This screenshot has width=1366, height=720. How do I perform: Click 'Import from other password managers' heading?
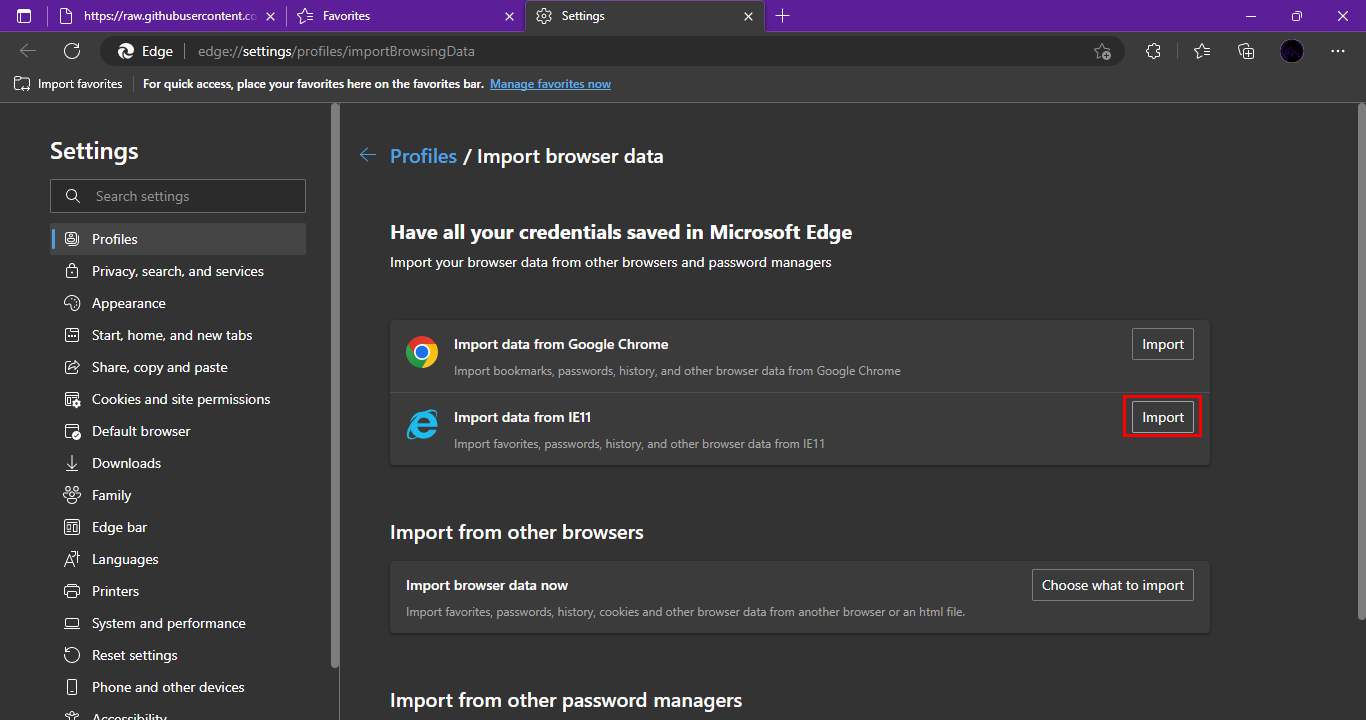[x=566, y=700]
